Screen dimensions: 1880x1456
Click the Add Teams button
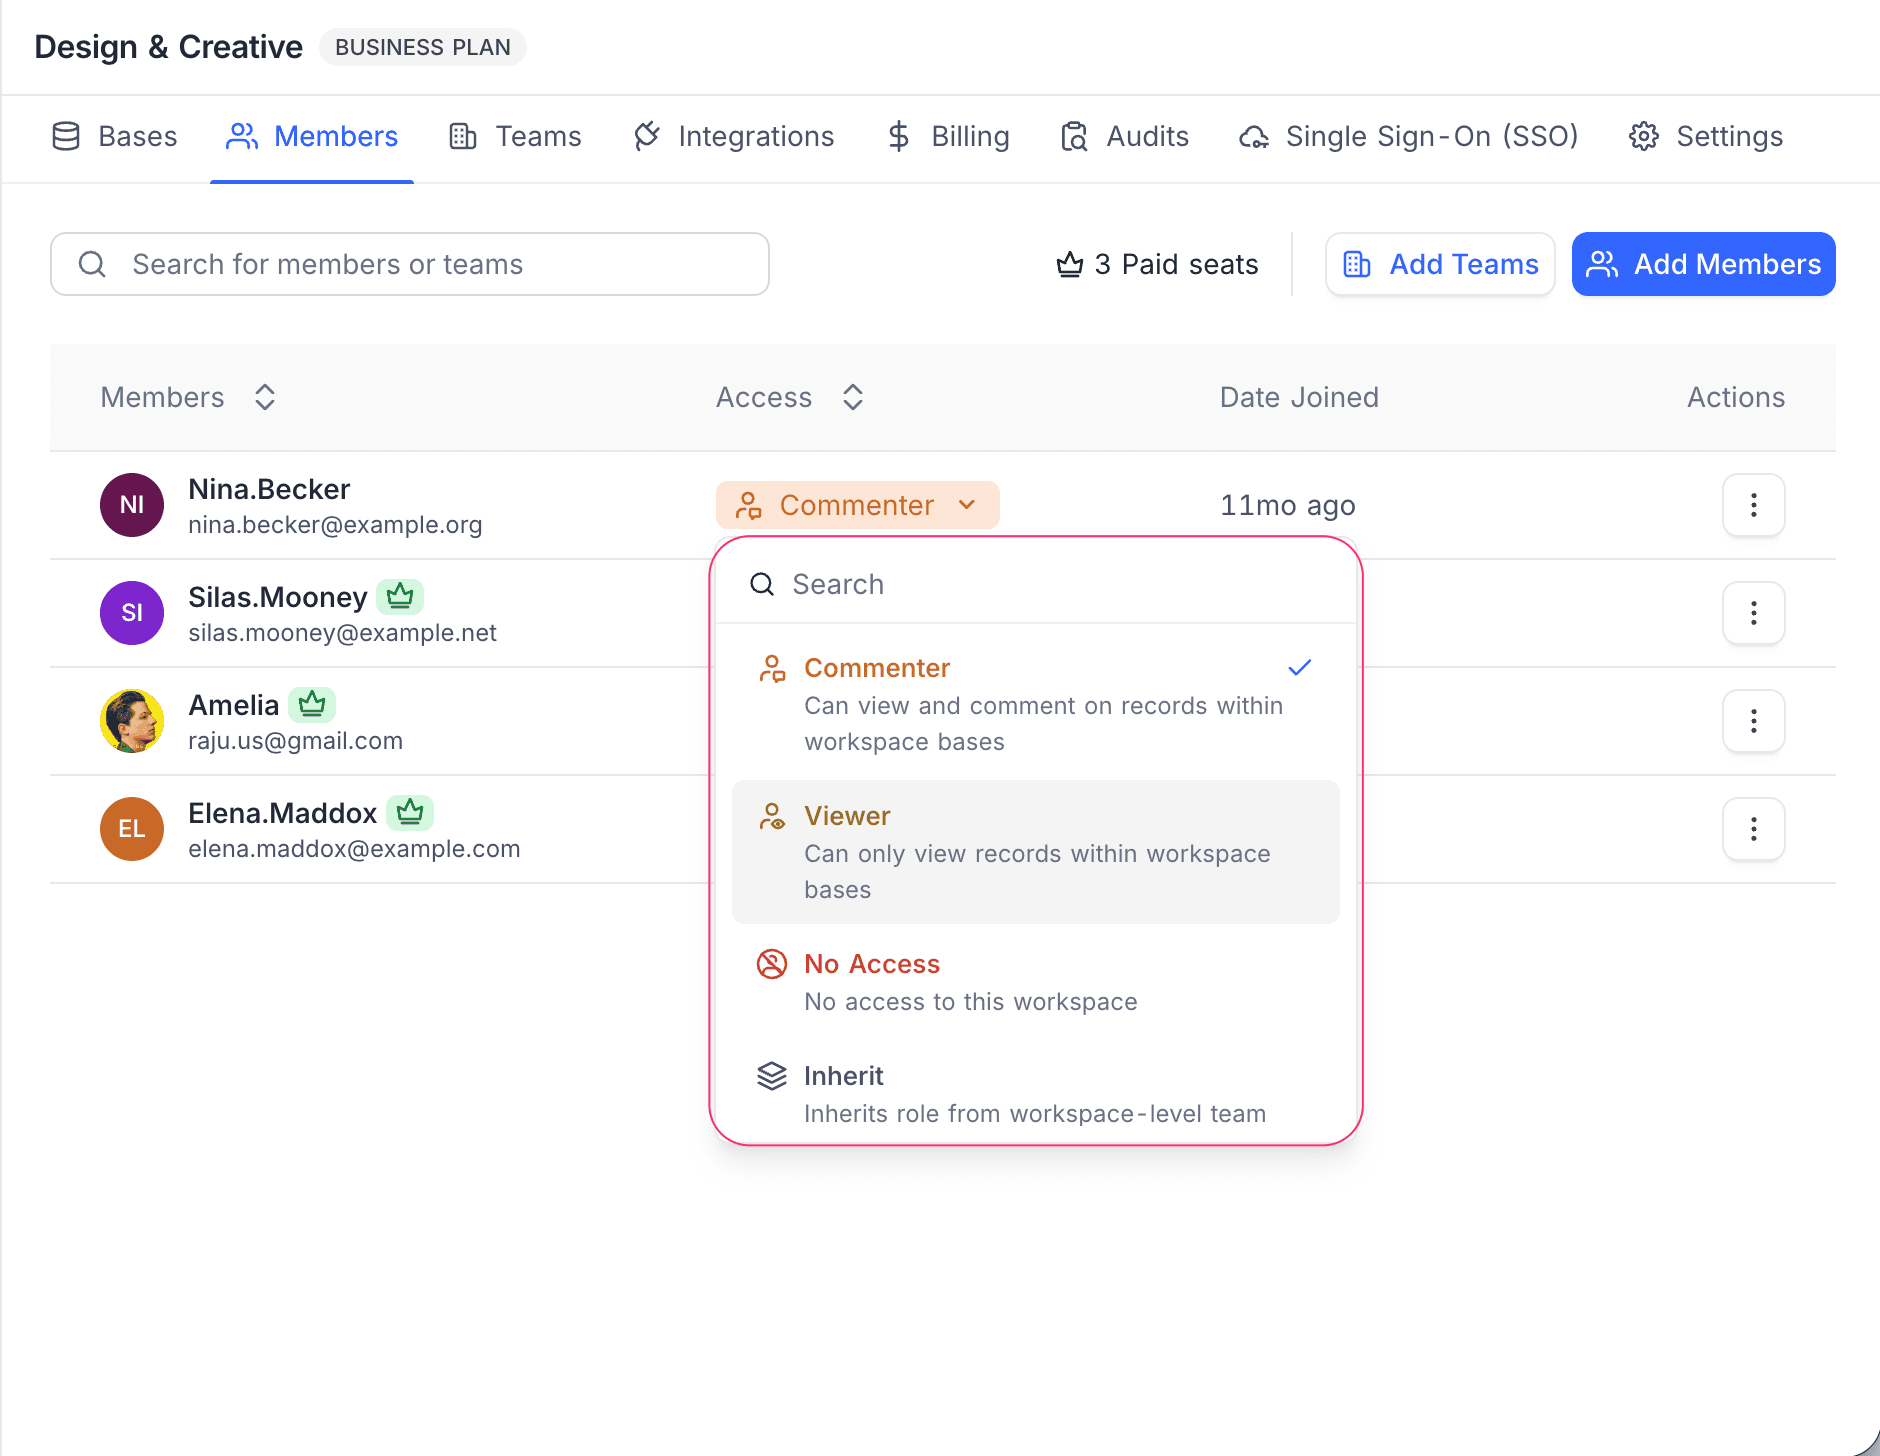click(x=1440, y=265)
